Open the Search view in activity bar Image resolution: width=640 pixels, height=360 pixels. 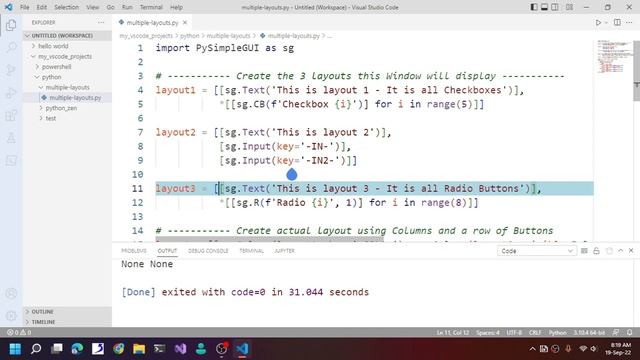pos(11,47)
